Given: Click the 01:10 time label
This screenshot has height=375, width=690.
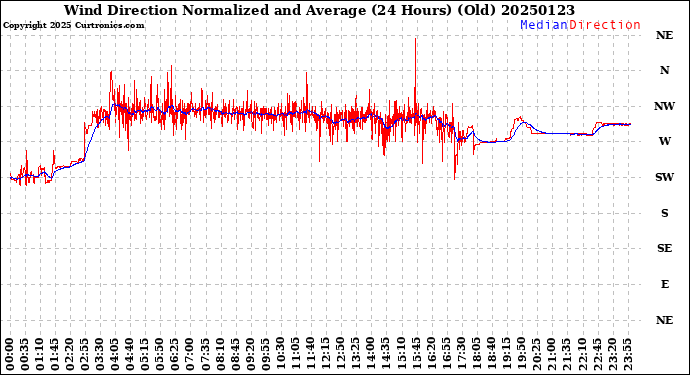Looking at the screenshot, I should (x=40, y=355).
